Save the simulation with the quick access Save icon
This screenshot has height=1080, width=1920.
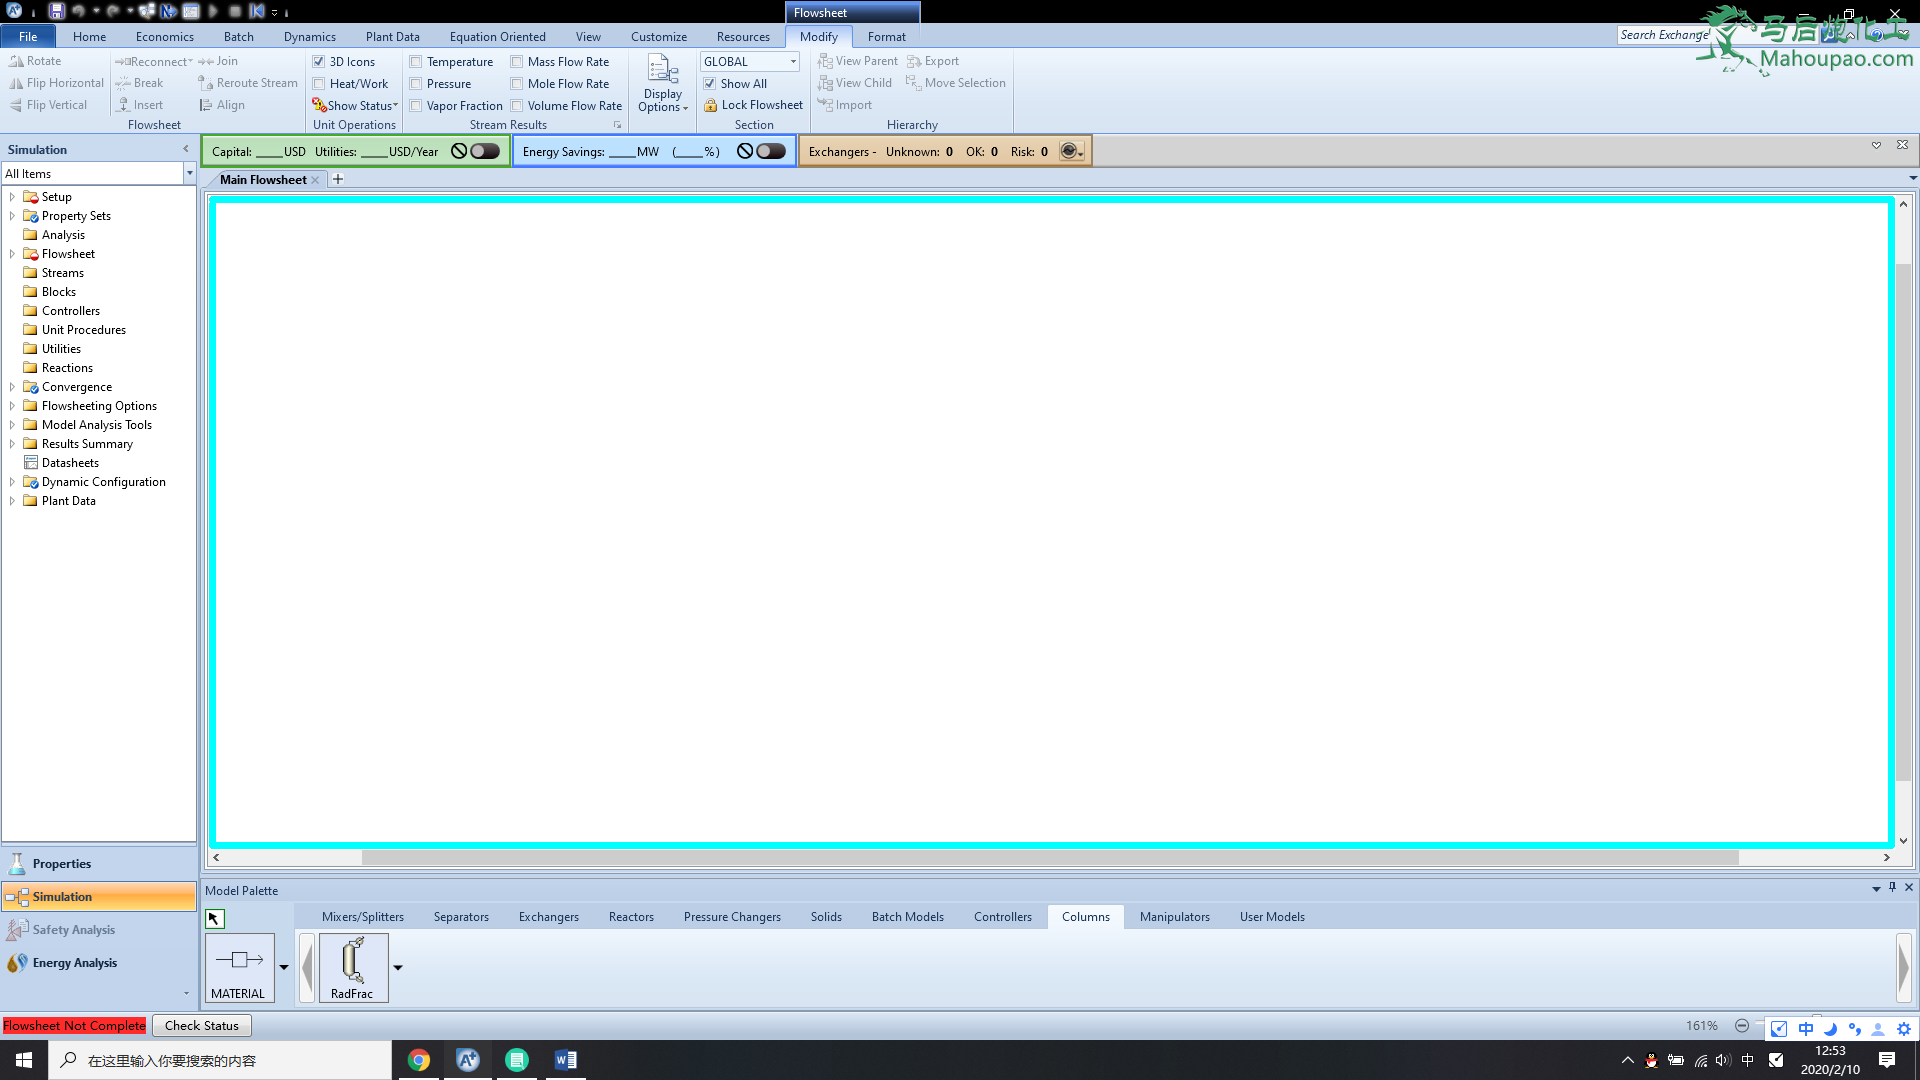pyautogui.click(x=56, y=11)
